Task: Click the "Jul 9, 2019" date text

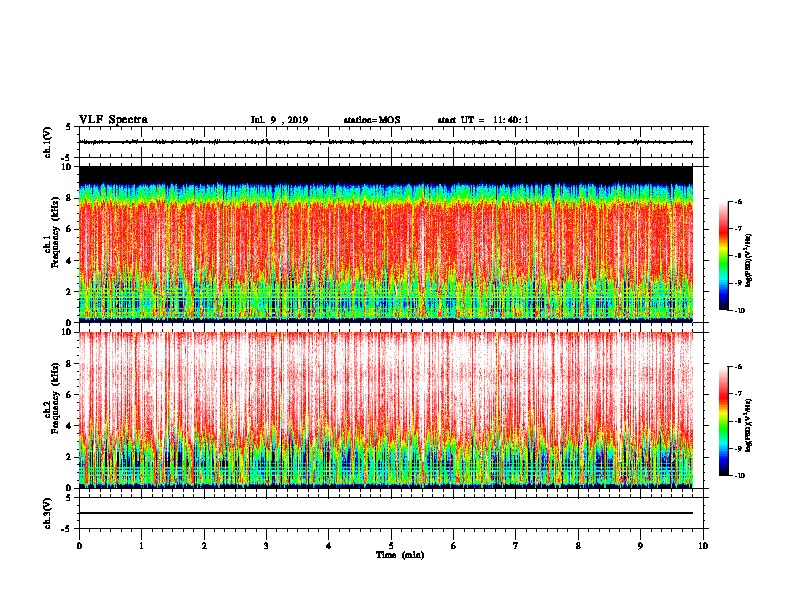Action: pyautogui.click(x=279, y=120)
